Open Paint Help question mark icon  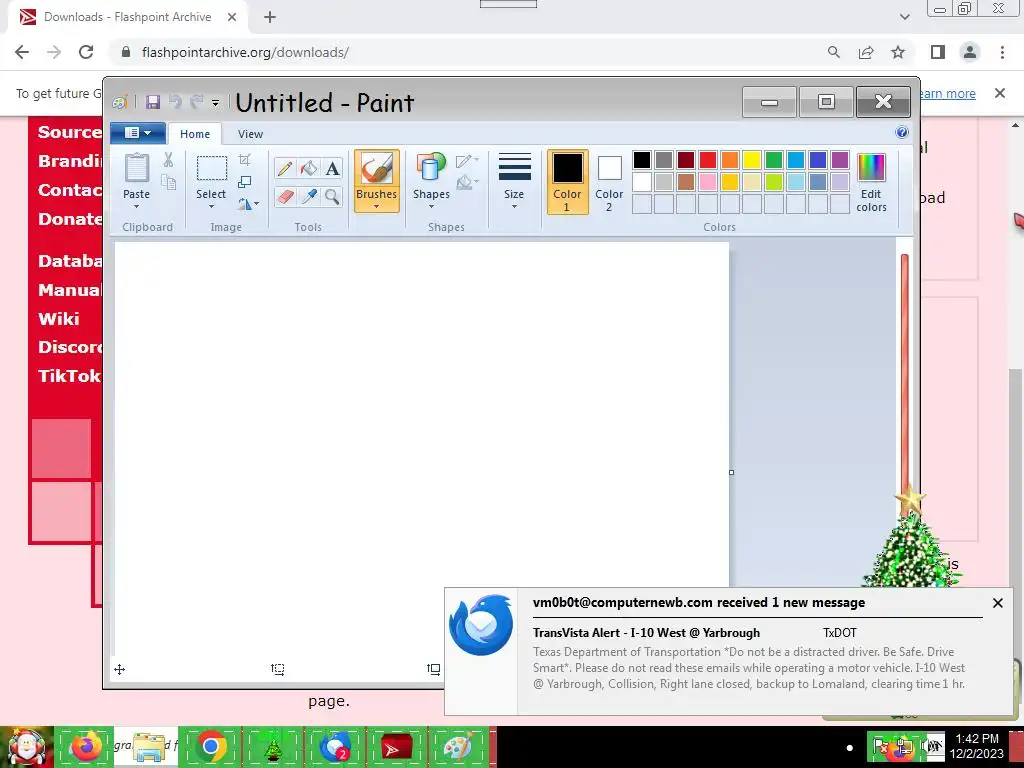(902, 133)
